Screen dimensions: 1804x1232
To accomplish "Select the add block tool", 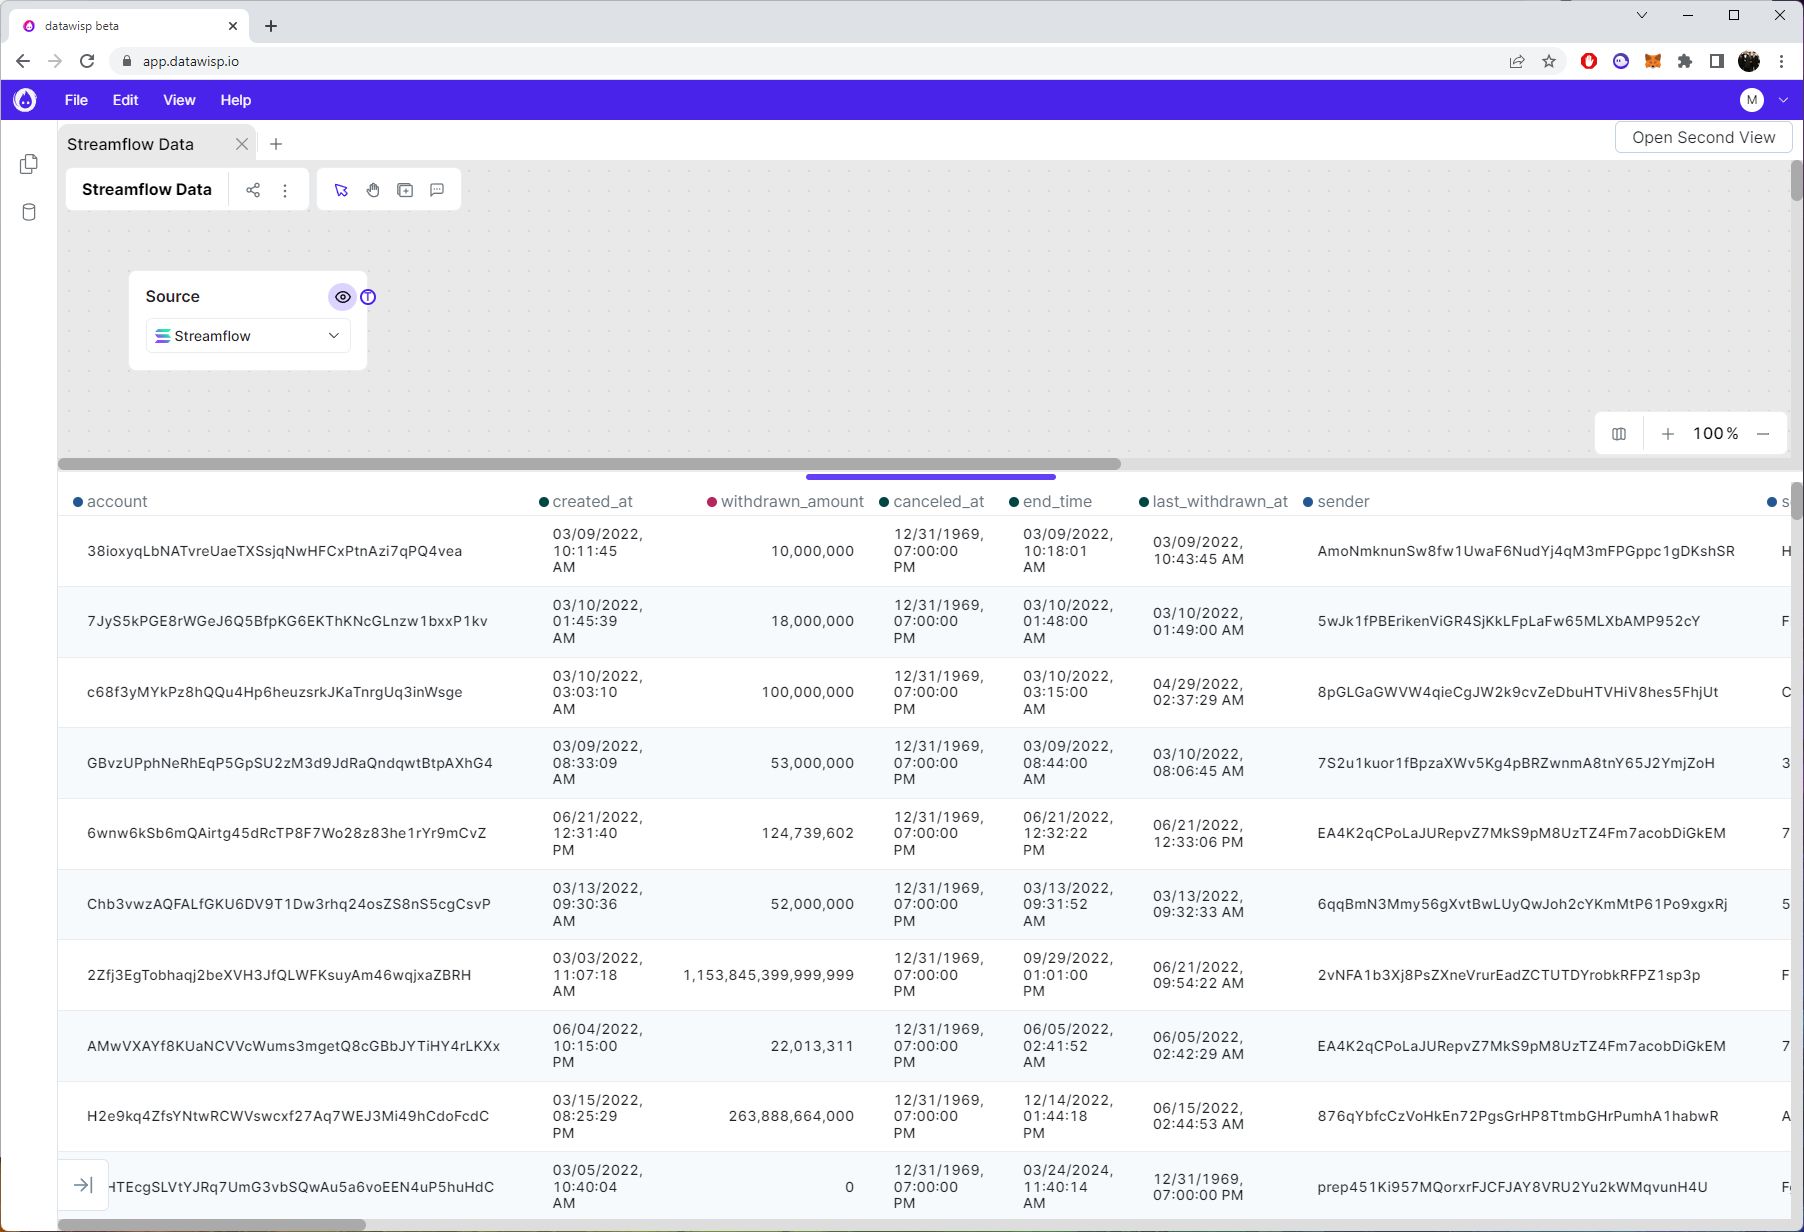I will [x=405, y=190].
